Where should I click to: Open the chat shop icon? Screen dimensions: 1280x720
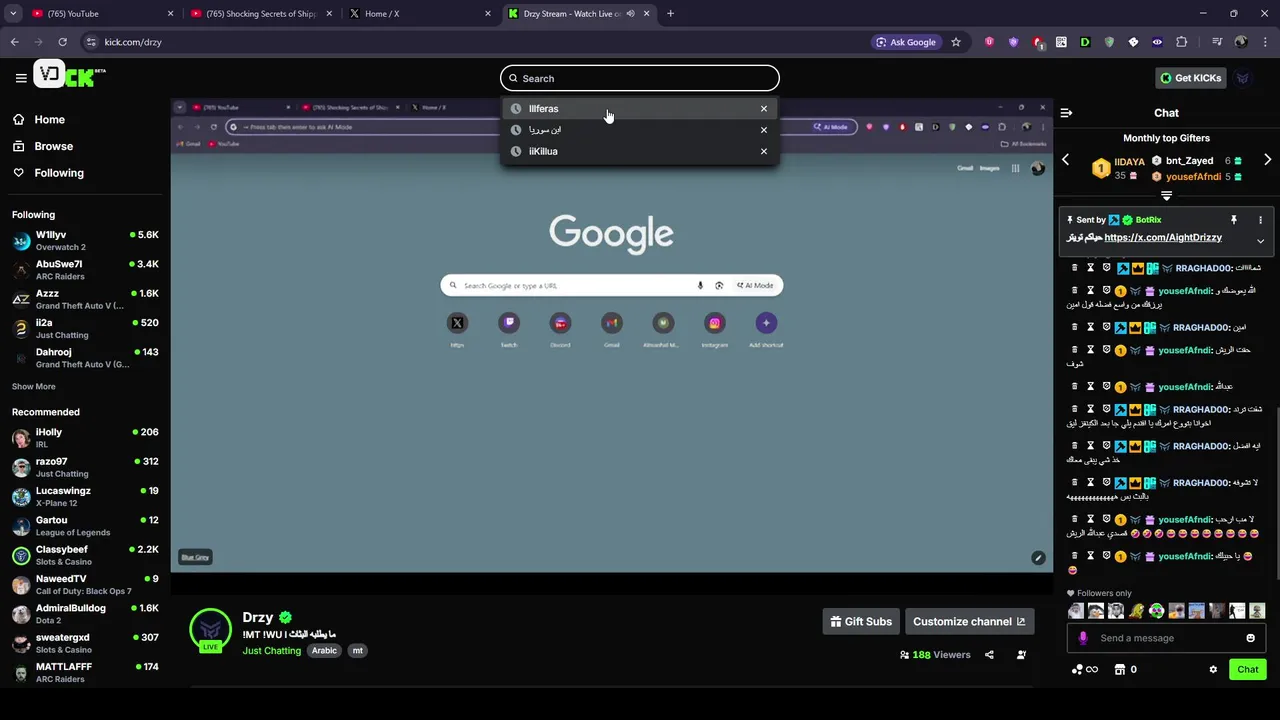(x=1120, y=670)
